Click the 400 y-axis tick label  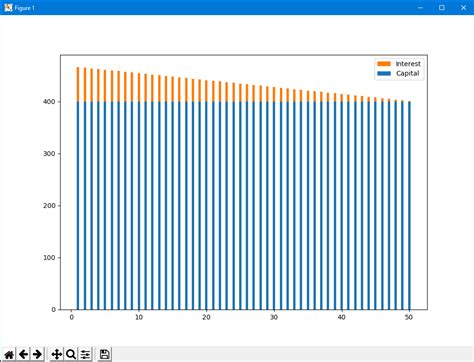point(49,102)
